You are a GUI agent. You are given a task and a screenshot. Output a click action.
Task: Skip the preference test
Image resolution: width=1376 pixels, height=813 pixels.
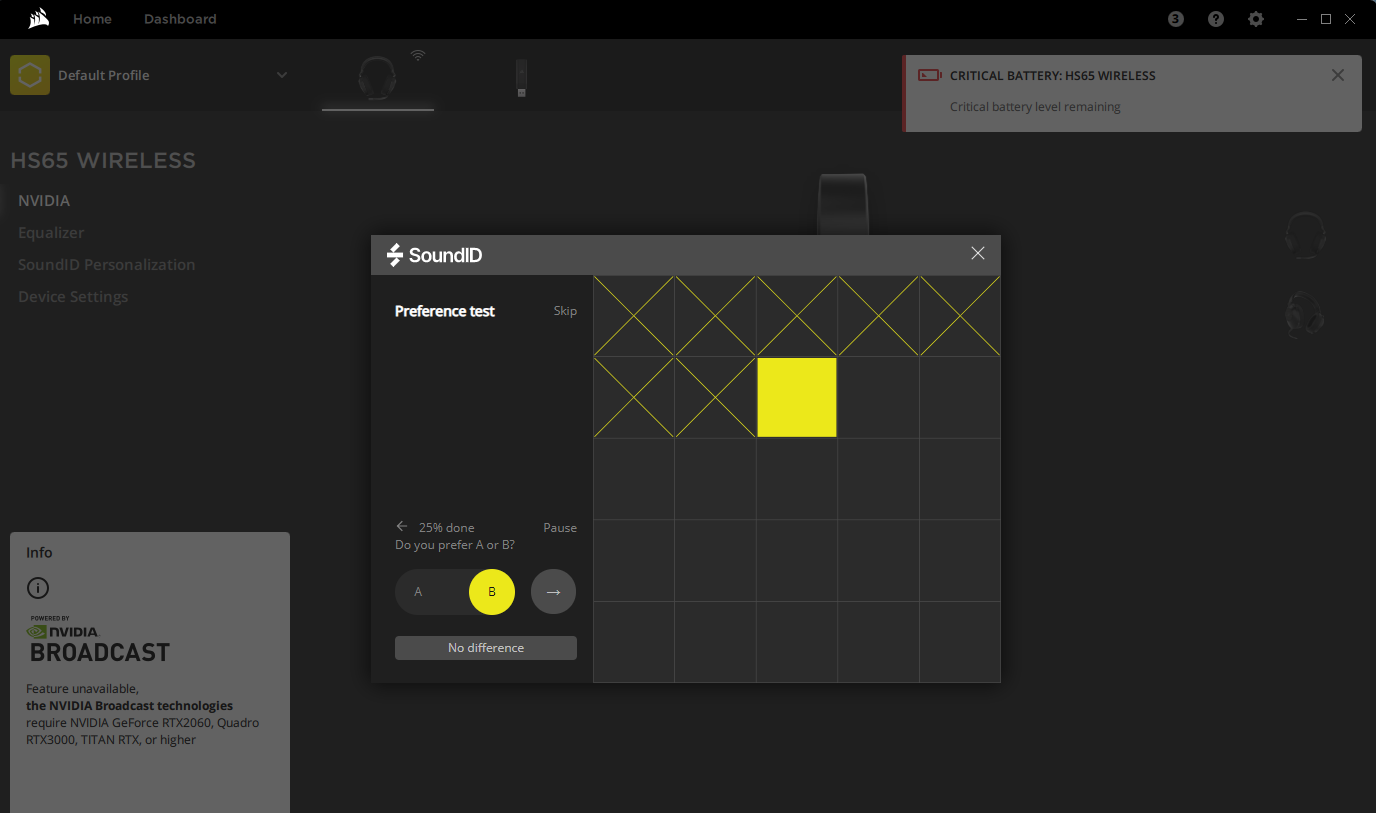565,311
